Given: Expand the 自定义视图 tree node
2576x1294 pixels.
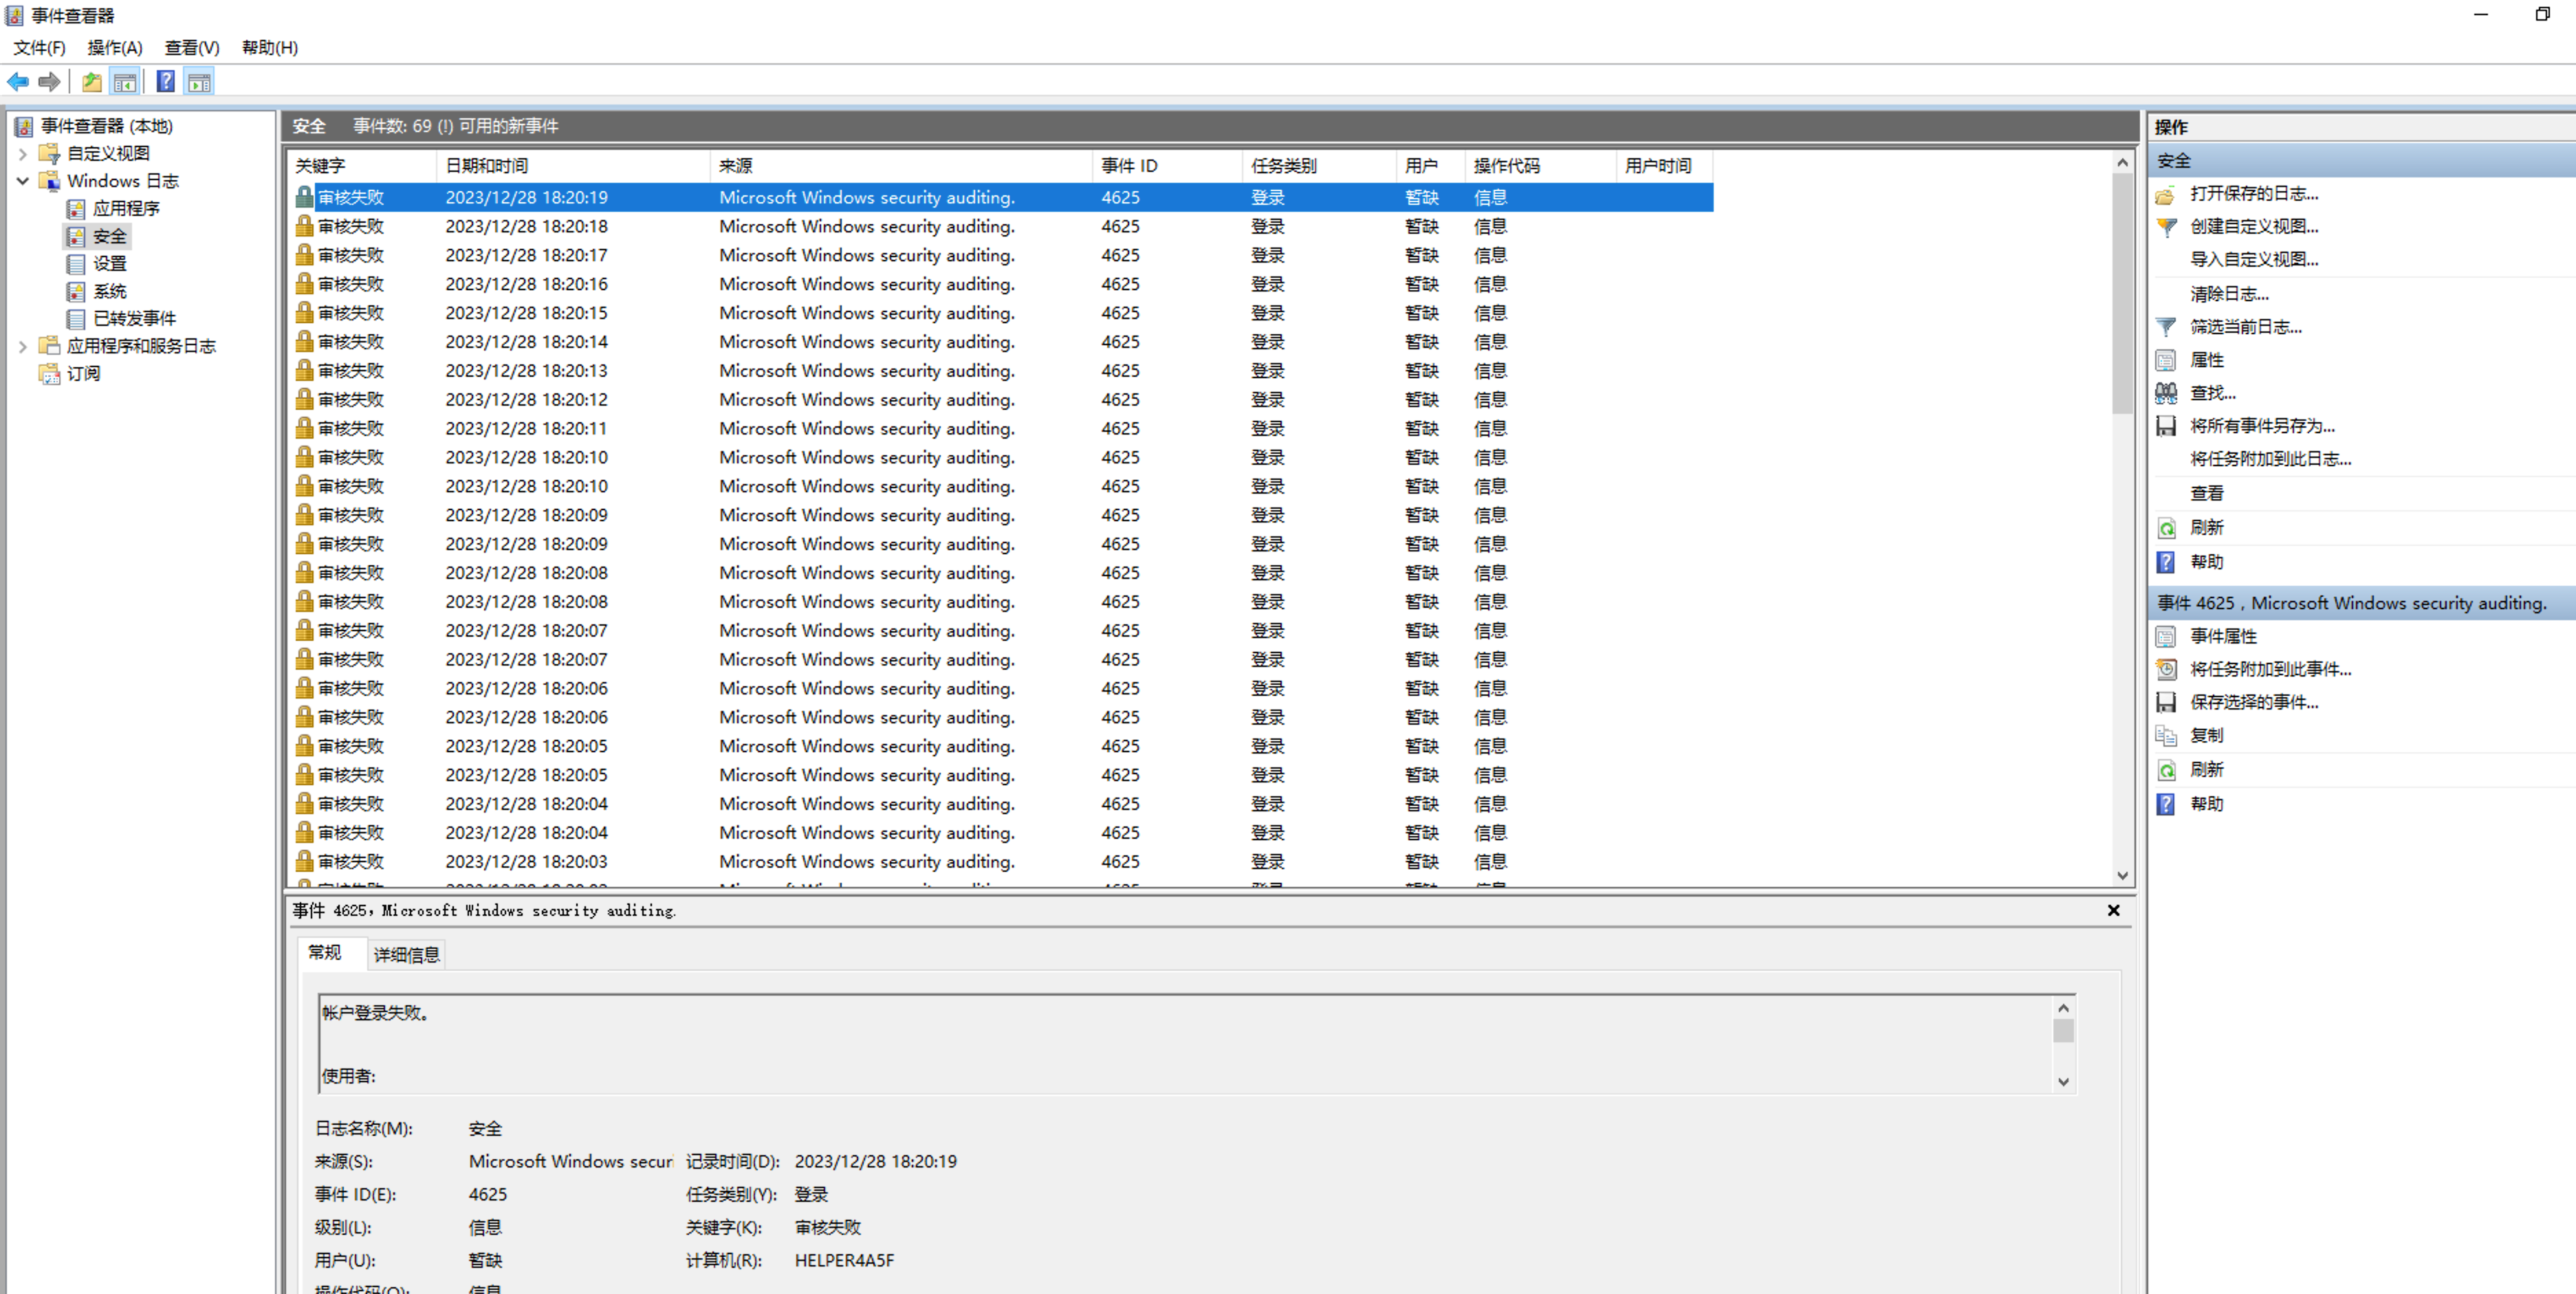Looking at the screenshot, I should click(22, 154).
